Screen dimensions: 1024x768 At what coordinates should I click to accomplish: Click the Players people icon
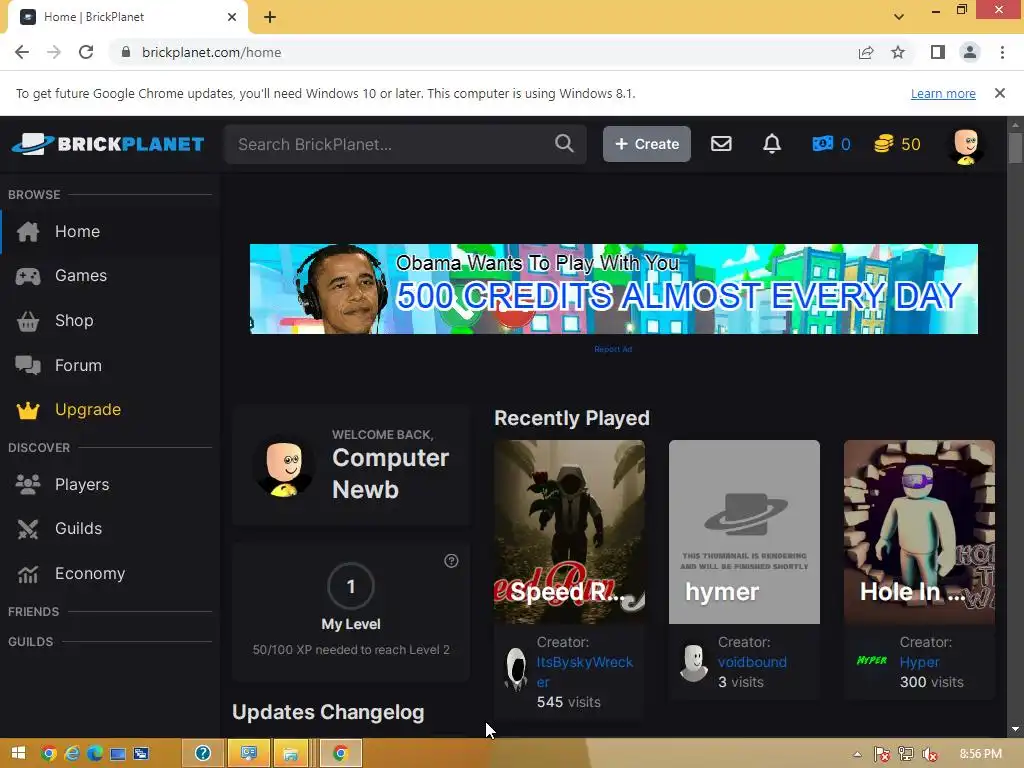pos(28,485)
